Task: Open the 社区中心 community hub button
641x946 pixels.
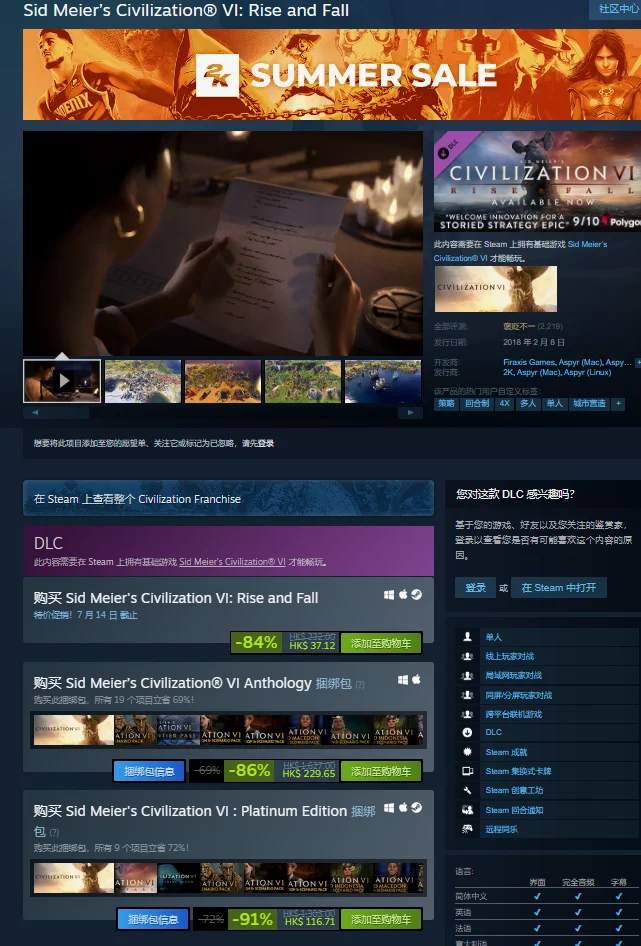Action: (x=617, y=8)
